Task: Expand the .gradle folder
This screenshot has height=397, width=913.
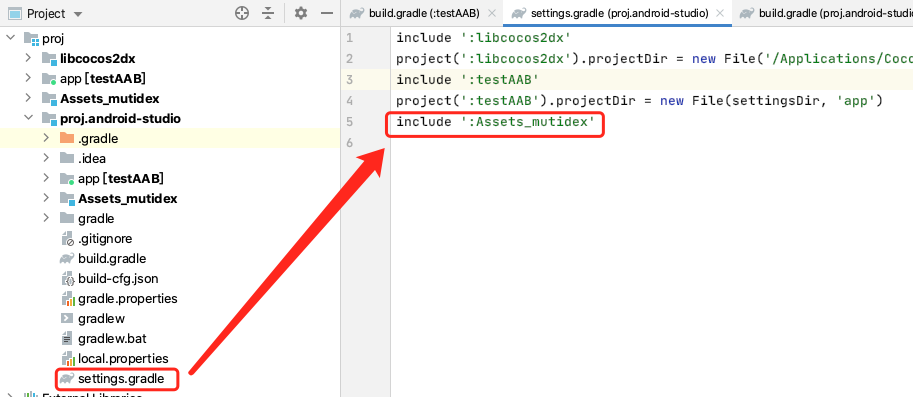Action: pyautogui.click(x=46, y=138)
